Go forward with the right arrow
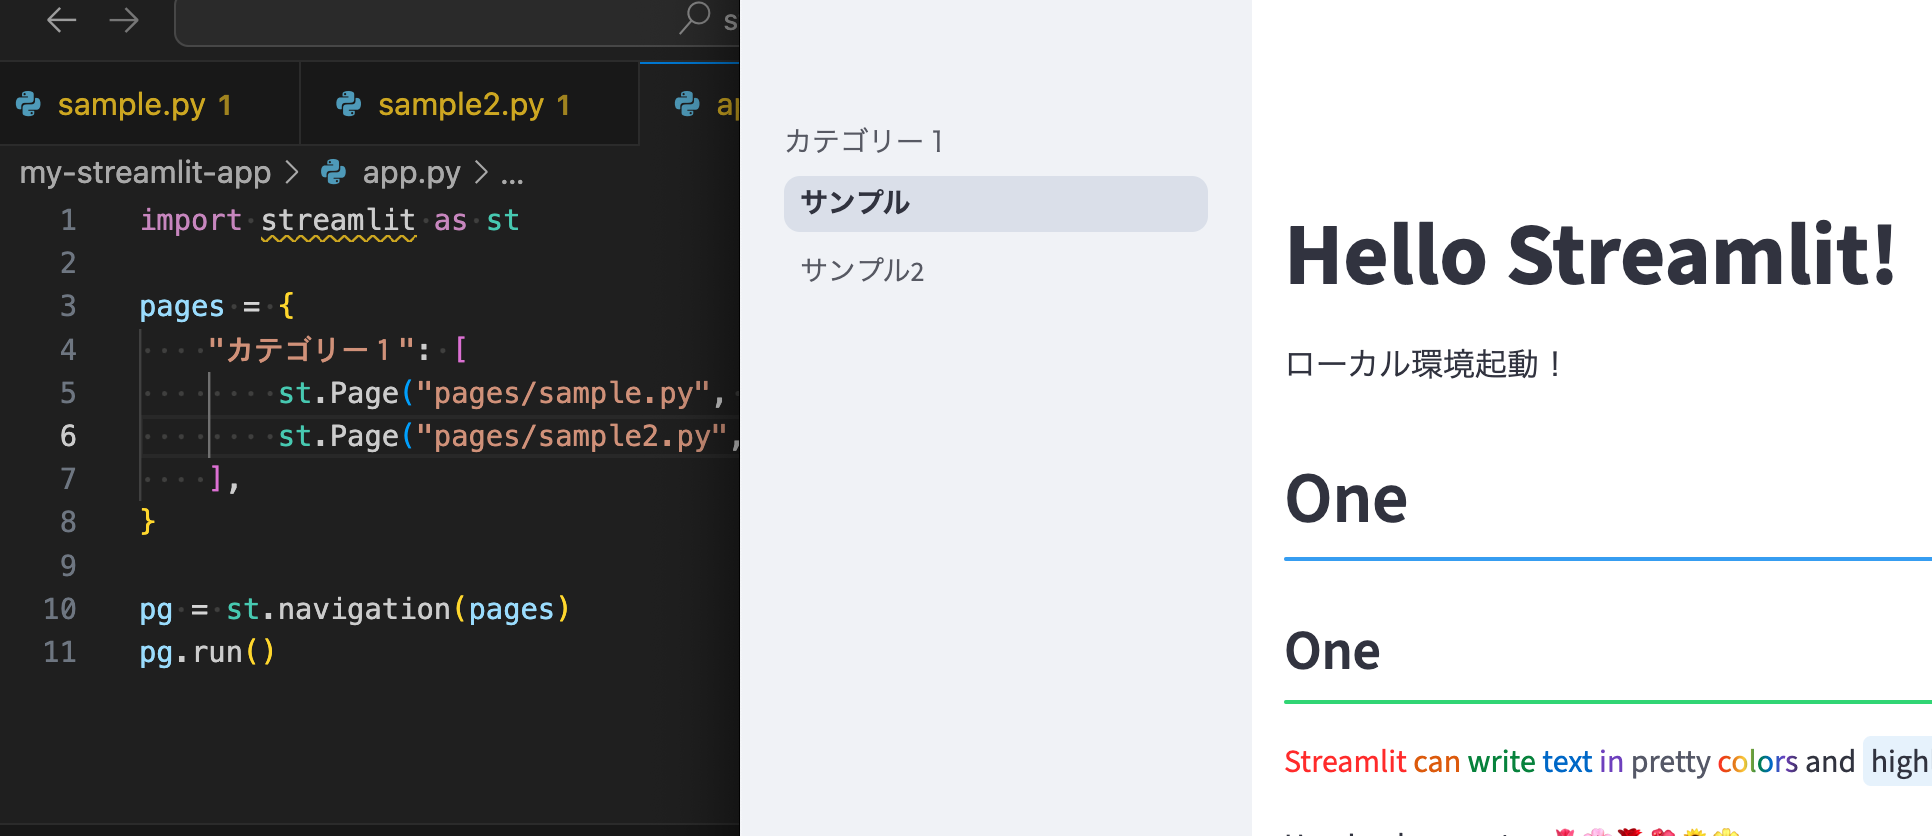Screen dimensions: 1932x836 124,20
